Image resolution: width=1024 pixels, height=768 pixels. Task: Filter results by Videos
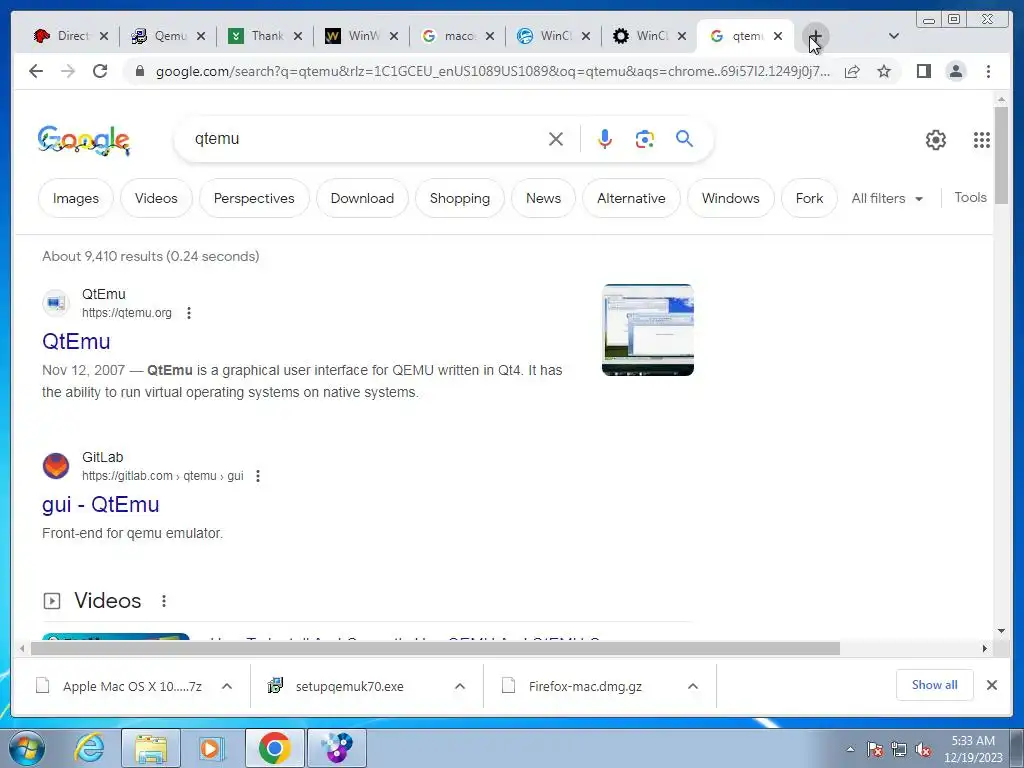156,198
